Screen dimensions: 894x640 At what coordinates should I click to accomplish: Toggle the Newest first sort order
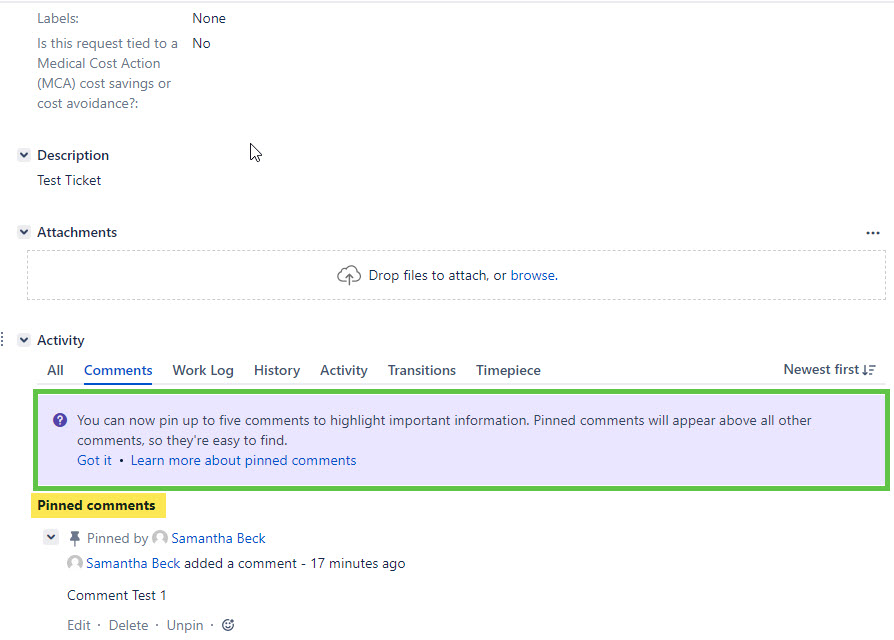830,369
